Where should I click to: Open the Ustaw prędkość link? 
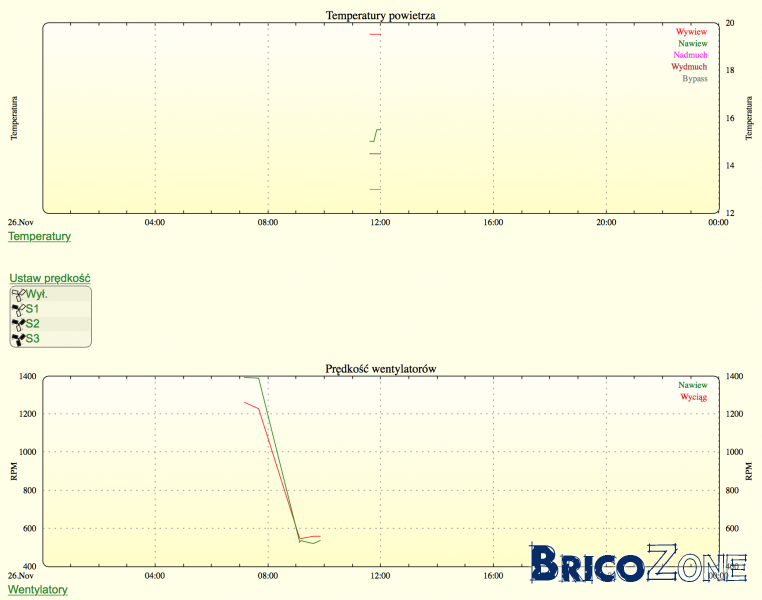(50, 278)
